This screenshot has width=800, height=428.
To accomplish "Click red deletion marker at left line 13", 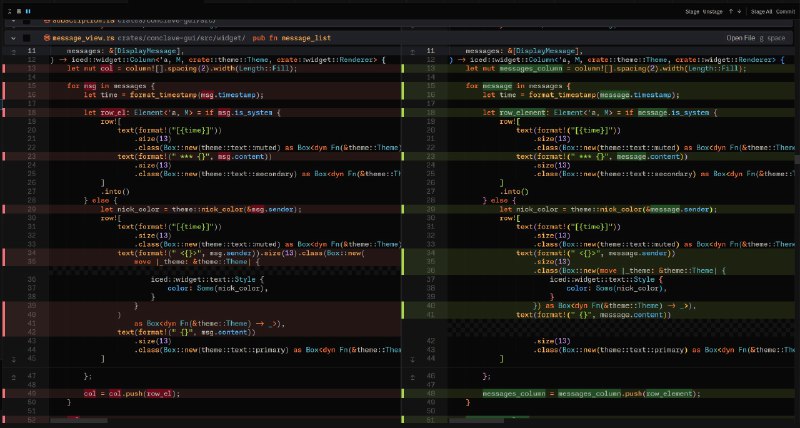I will point(4,67).
